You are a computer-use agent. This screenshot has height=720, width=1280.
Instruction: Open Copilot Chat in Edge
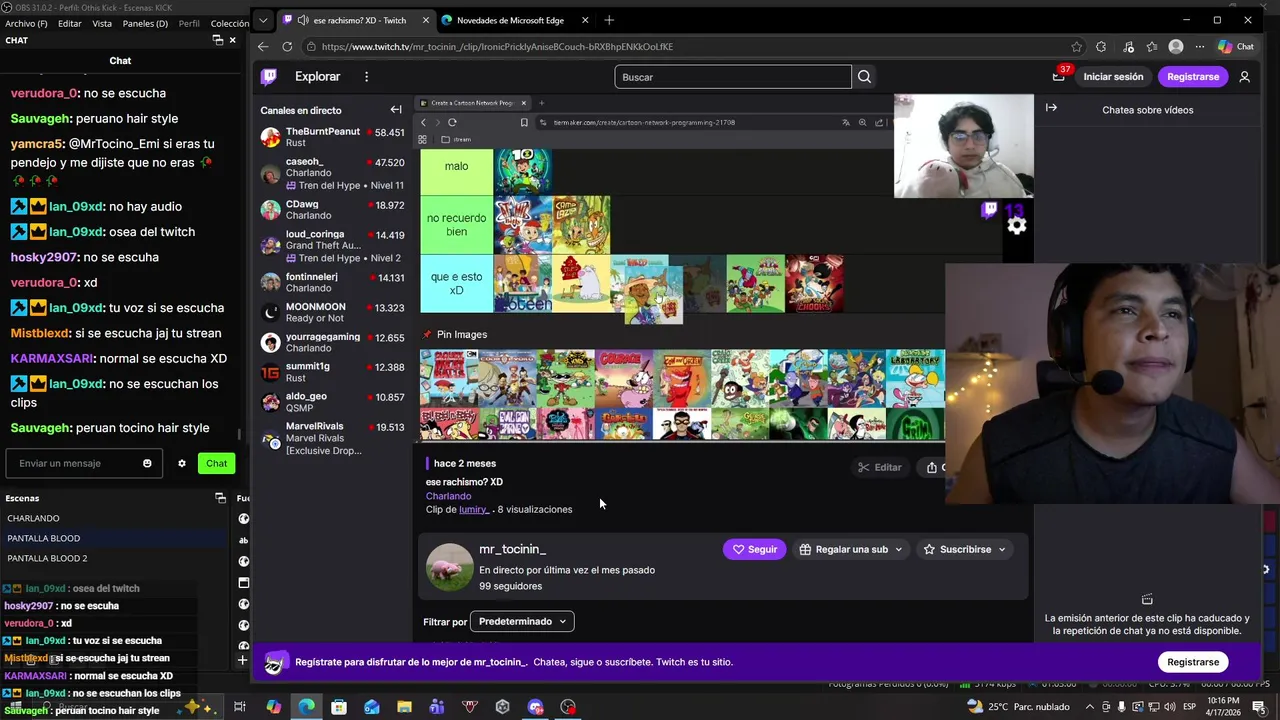click(x=1236, y=46)
